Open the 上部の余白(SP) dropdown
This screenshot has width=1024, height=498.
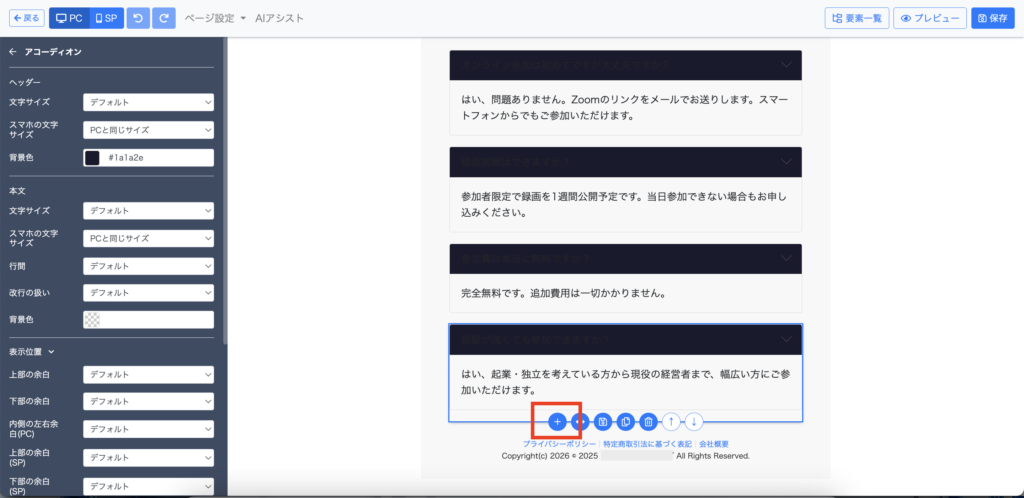click(x=148, y=458)
